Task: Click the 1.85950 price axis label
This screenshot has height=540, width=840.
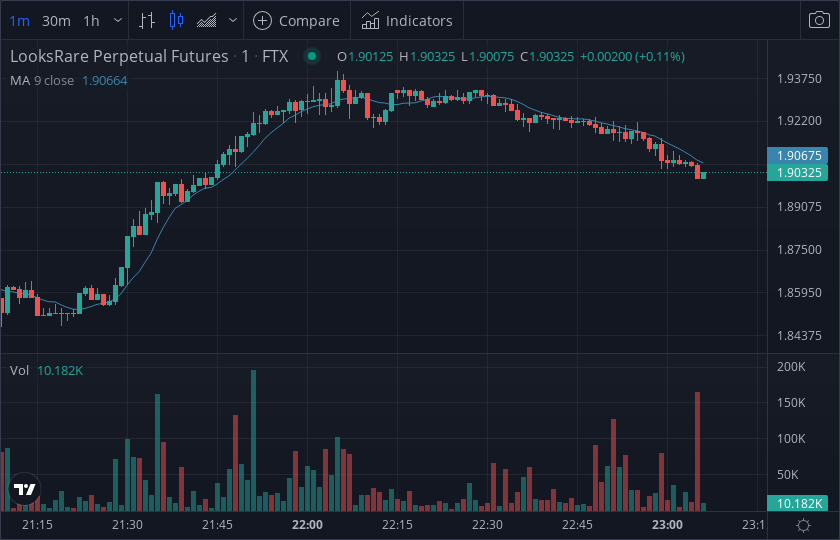Action: point(799,293)
